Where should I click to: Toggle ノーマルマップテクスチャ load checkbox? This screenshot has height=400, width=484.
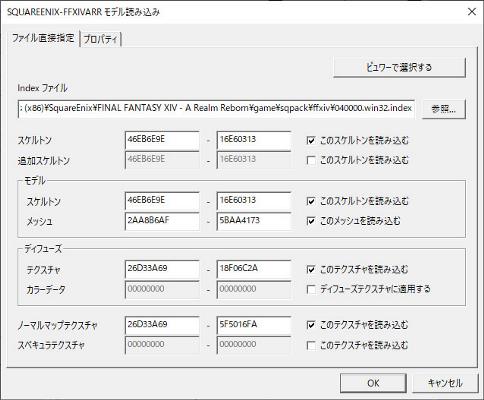311,325
